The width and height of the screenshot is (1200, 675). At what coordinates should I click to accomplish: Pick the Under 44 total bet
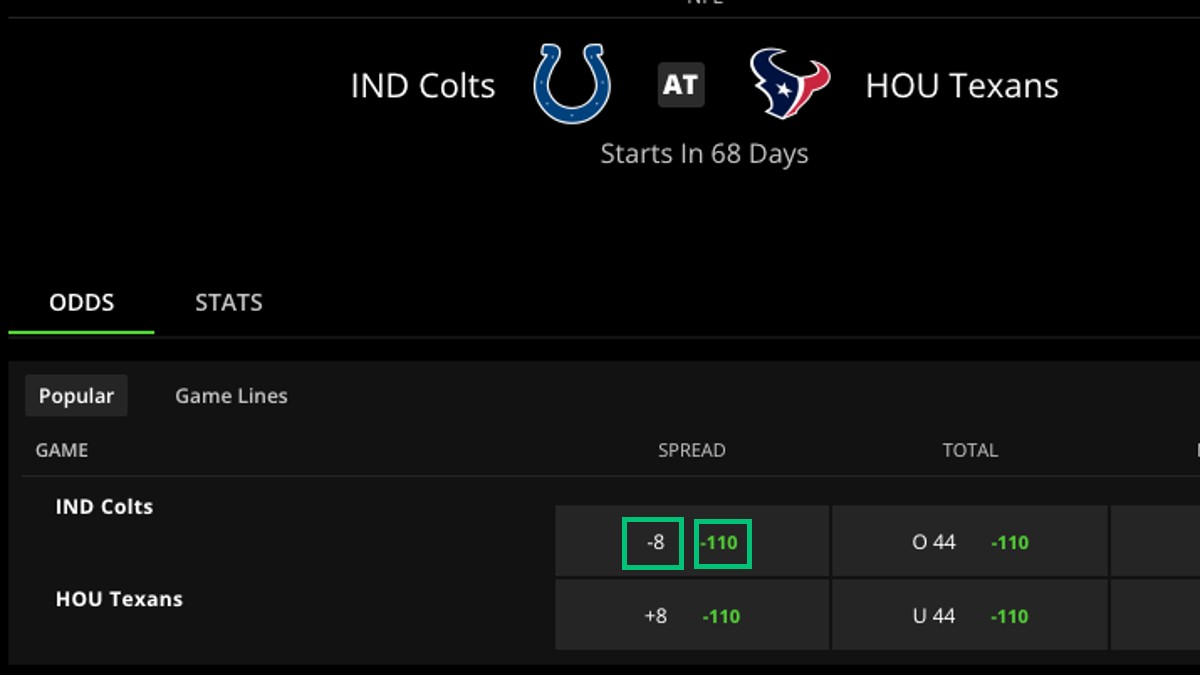coord(935,615)
